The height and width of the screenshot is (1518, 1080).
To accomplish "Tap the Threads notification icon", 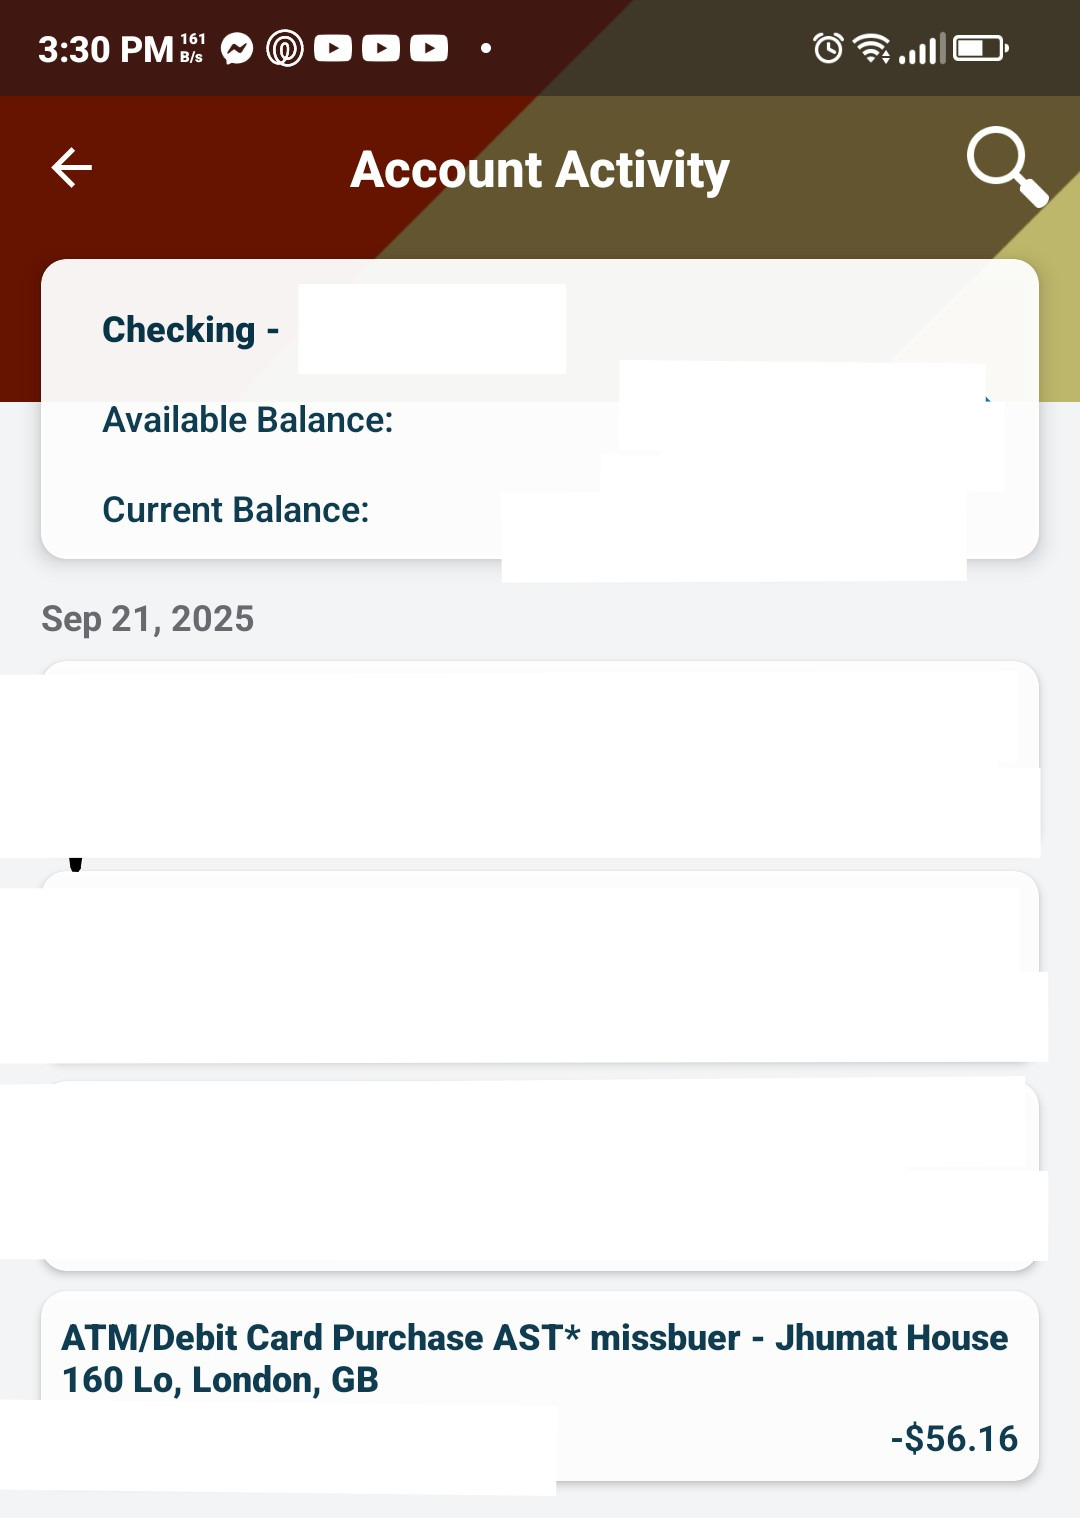I will tap(285, 48).
